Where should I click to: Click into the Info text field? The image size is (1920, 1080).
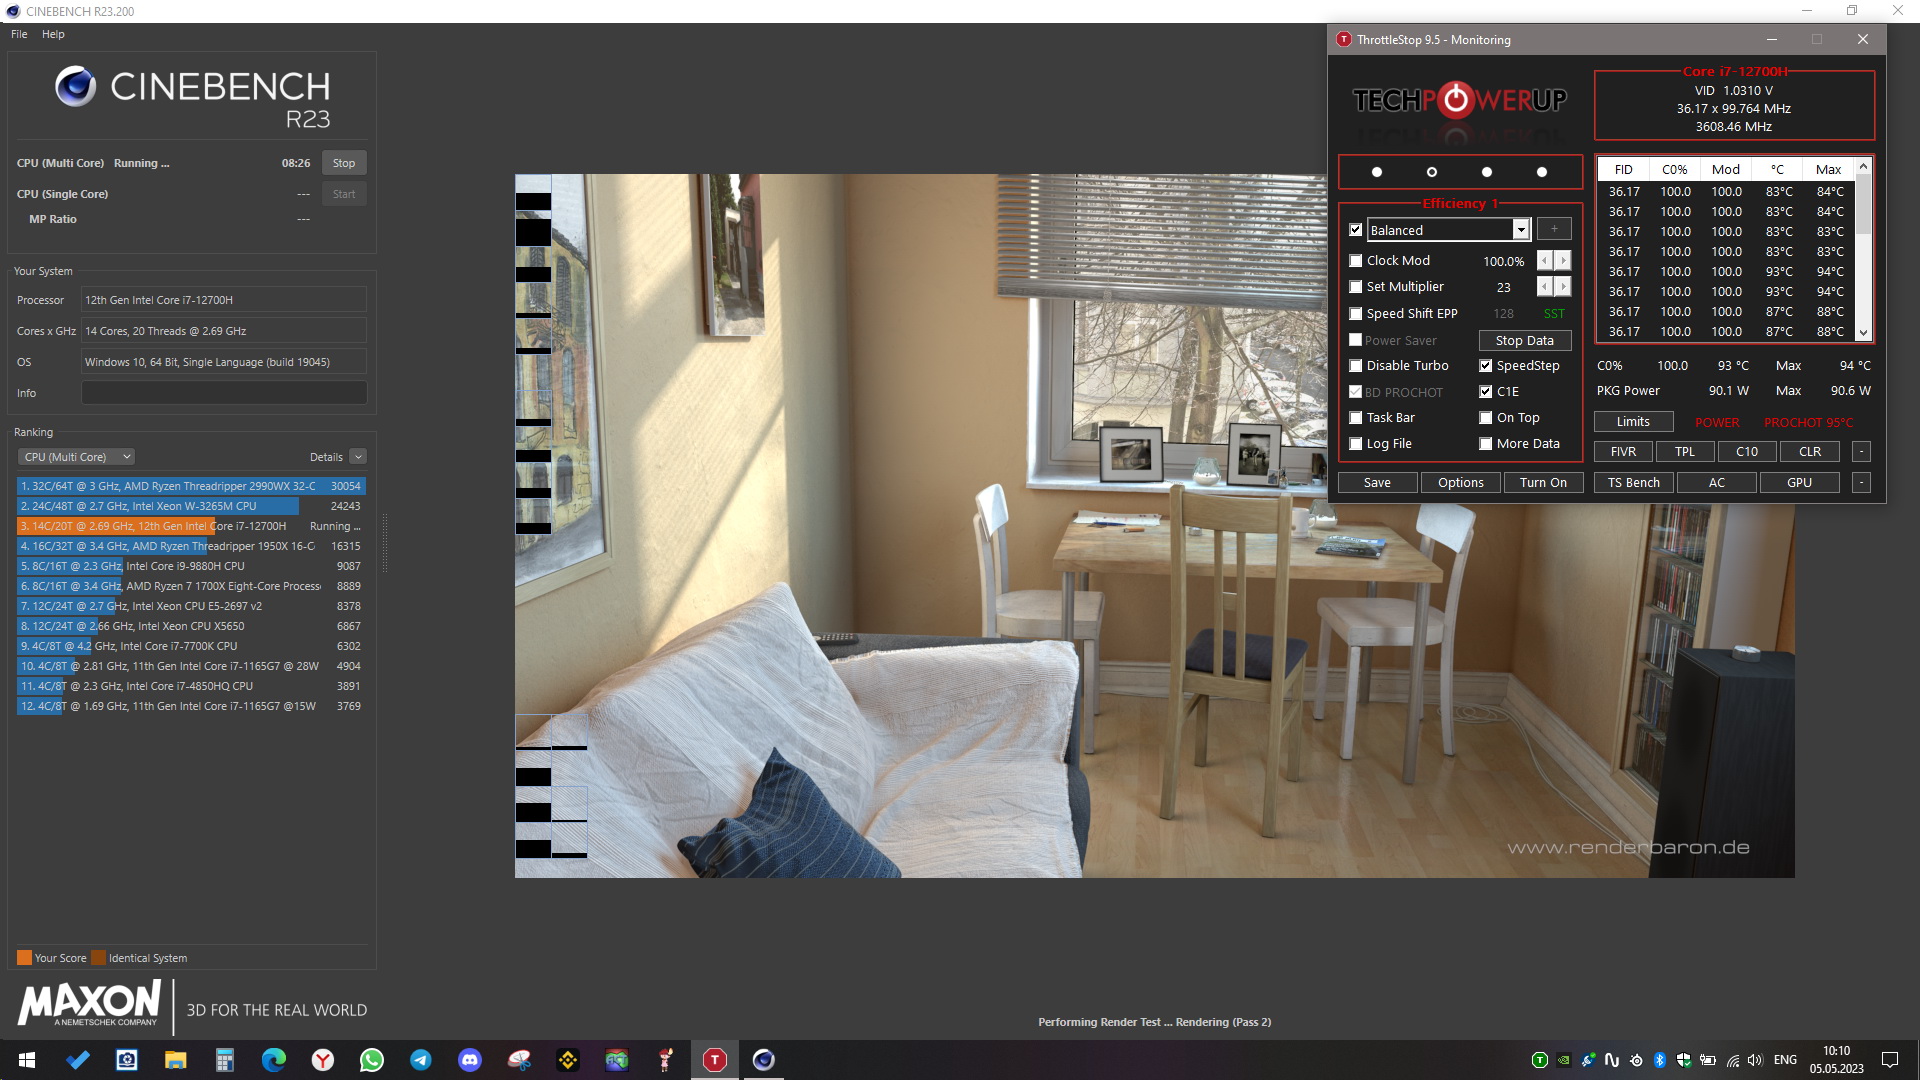(x=224, y=393)
